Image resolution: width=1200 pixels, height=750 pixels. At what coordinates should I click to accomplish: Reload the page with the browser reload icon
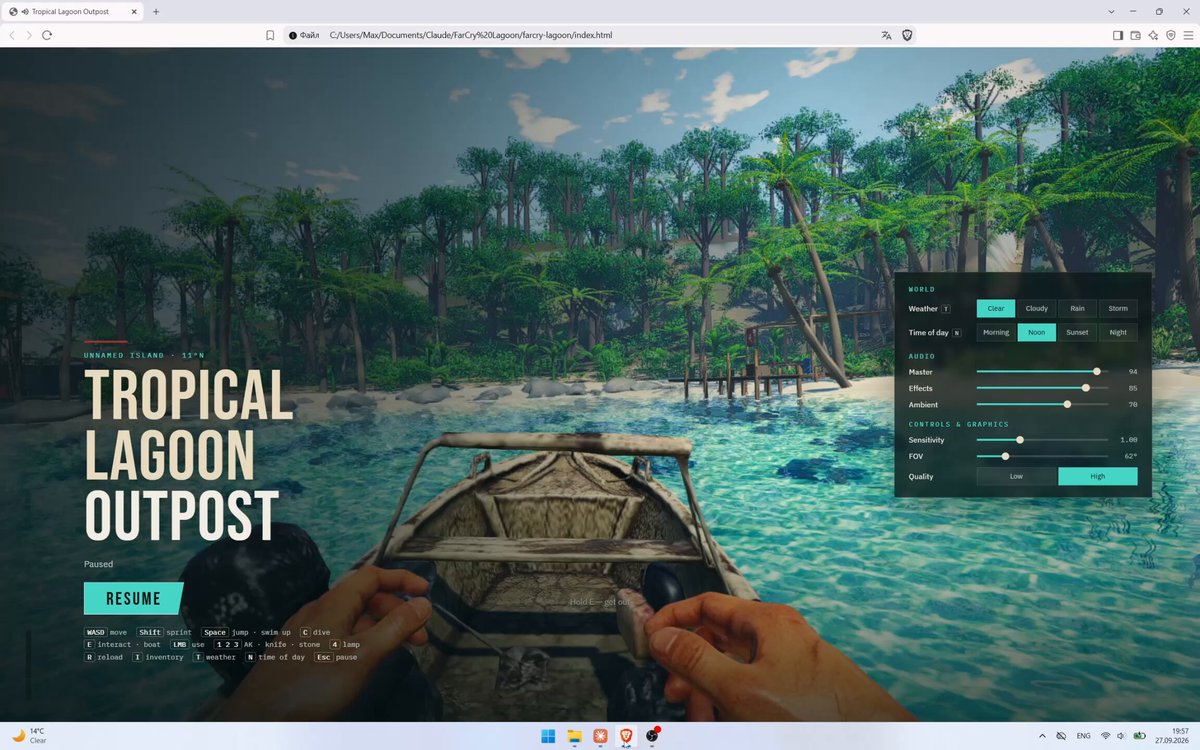[x=47, y=35]
